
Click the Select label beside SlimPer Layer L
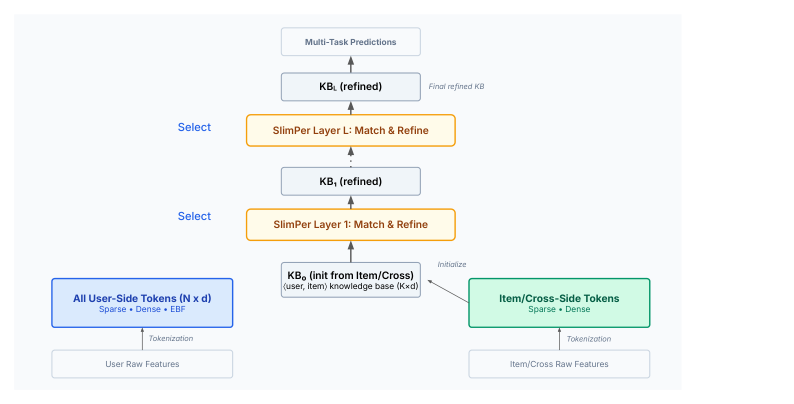coord(194,128)
